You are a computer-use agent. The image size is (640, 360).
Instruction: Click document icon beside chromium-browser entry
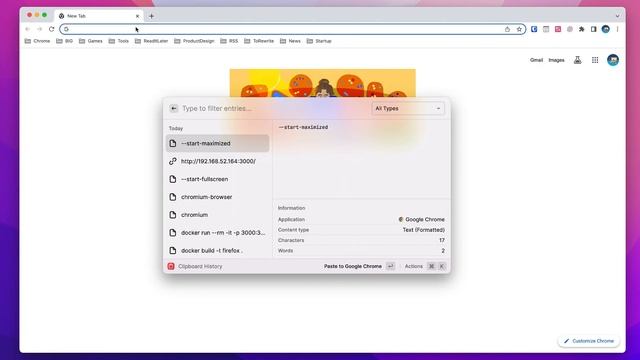[173, 197]
